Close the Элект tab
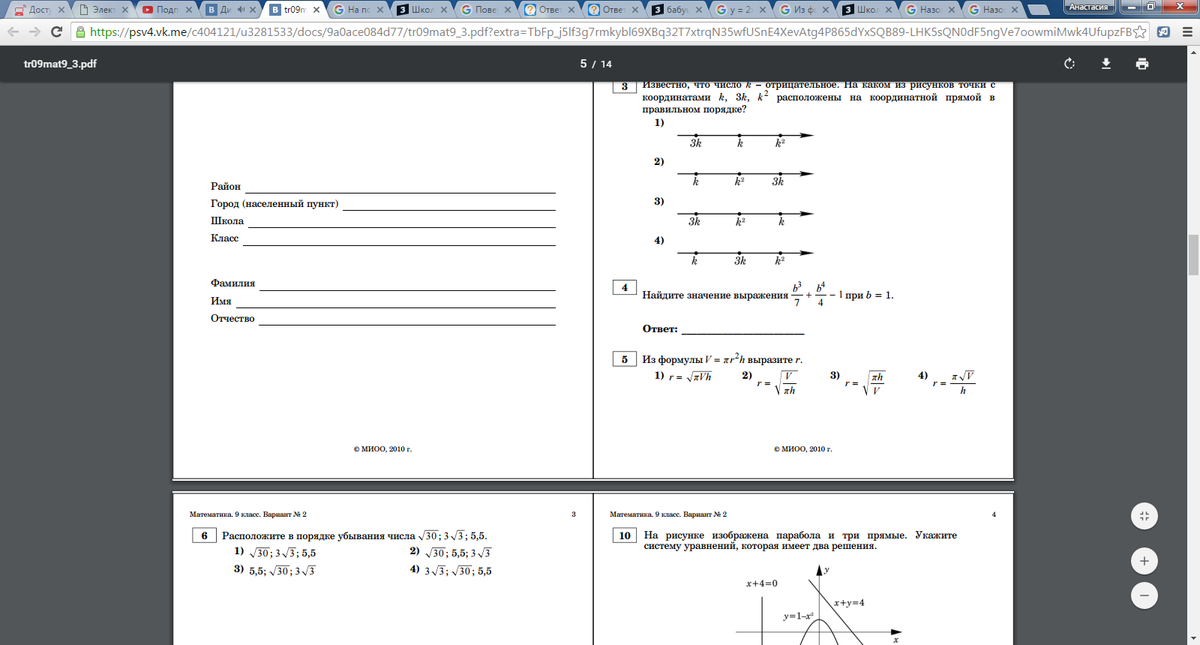The height and width of the screenshot is (645, 1200). pos(126,10)
